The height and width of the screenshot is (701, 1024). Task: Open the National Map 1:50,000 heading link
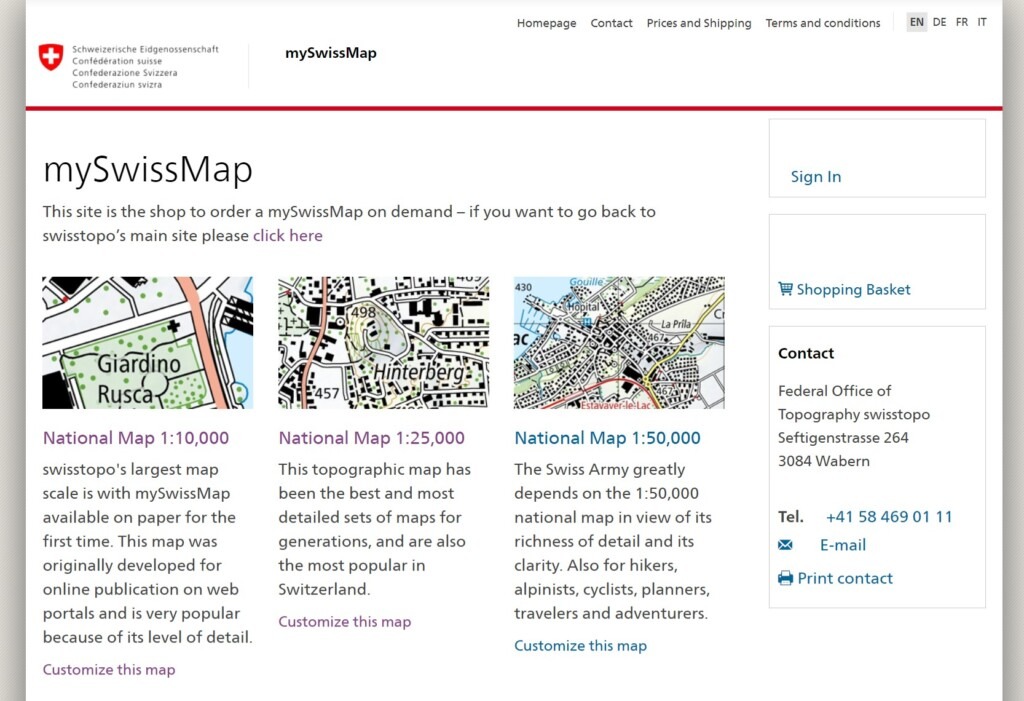607,438
